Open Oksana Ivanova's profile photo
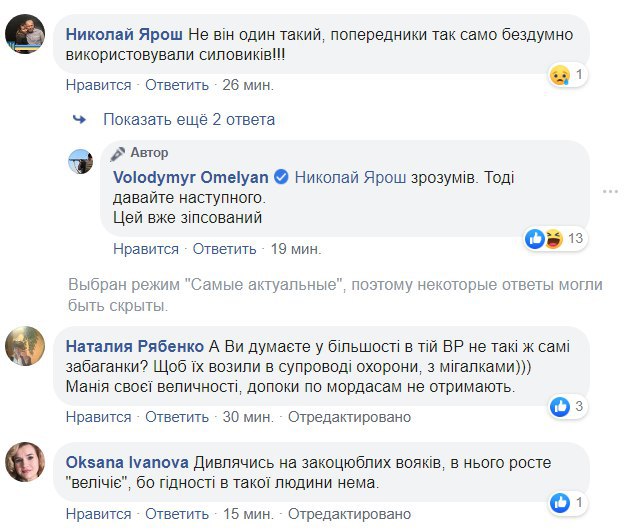628x531 pixels. [x=26, y=460]
